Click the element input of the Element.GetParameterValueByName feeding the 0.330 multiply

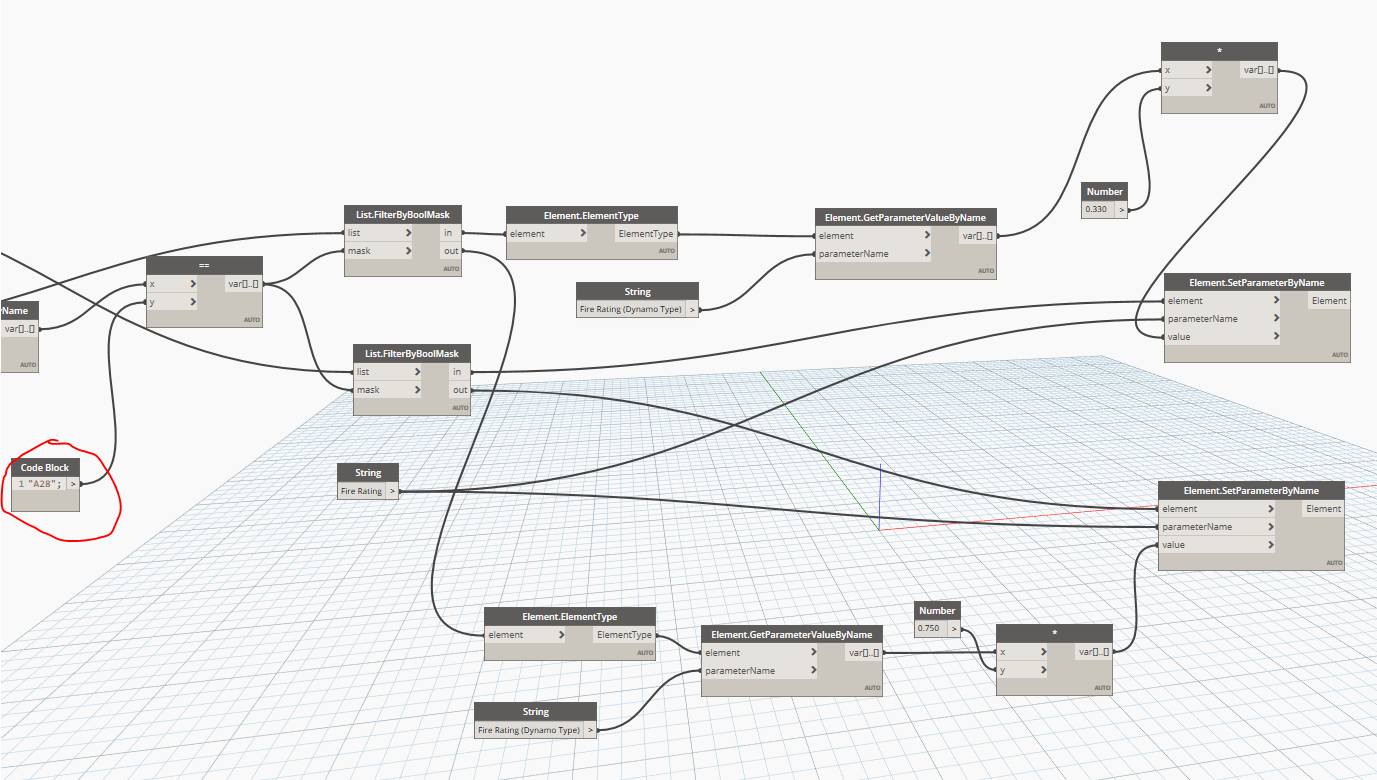click(873, 236)
